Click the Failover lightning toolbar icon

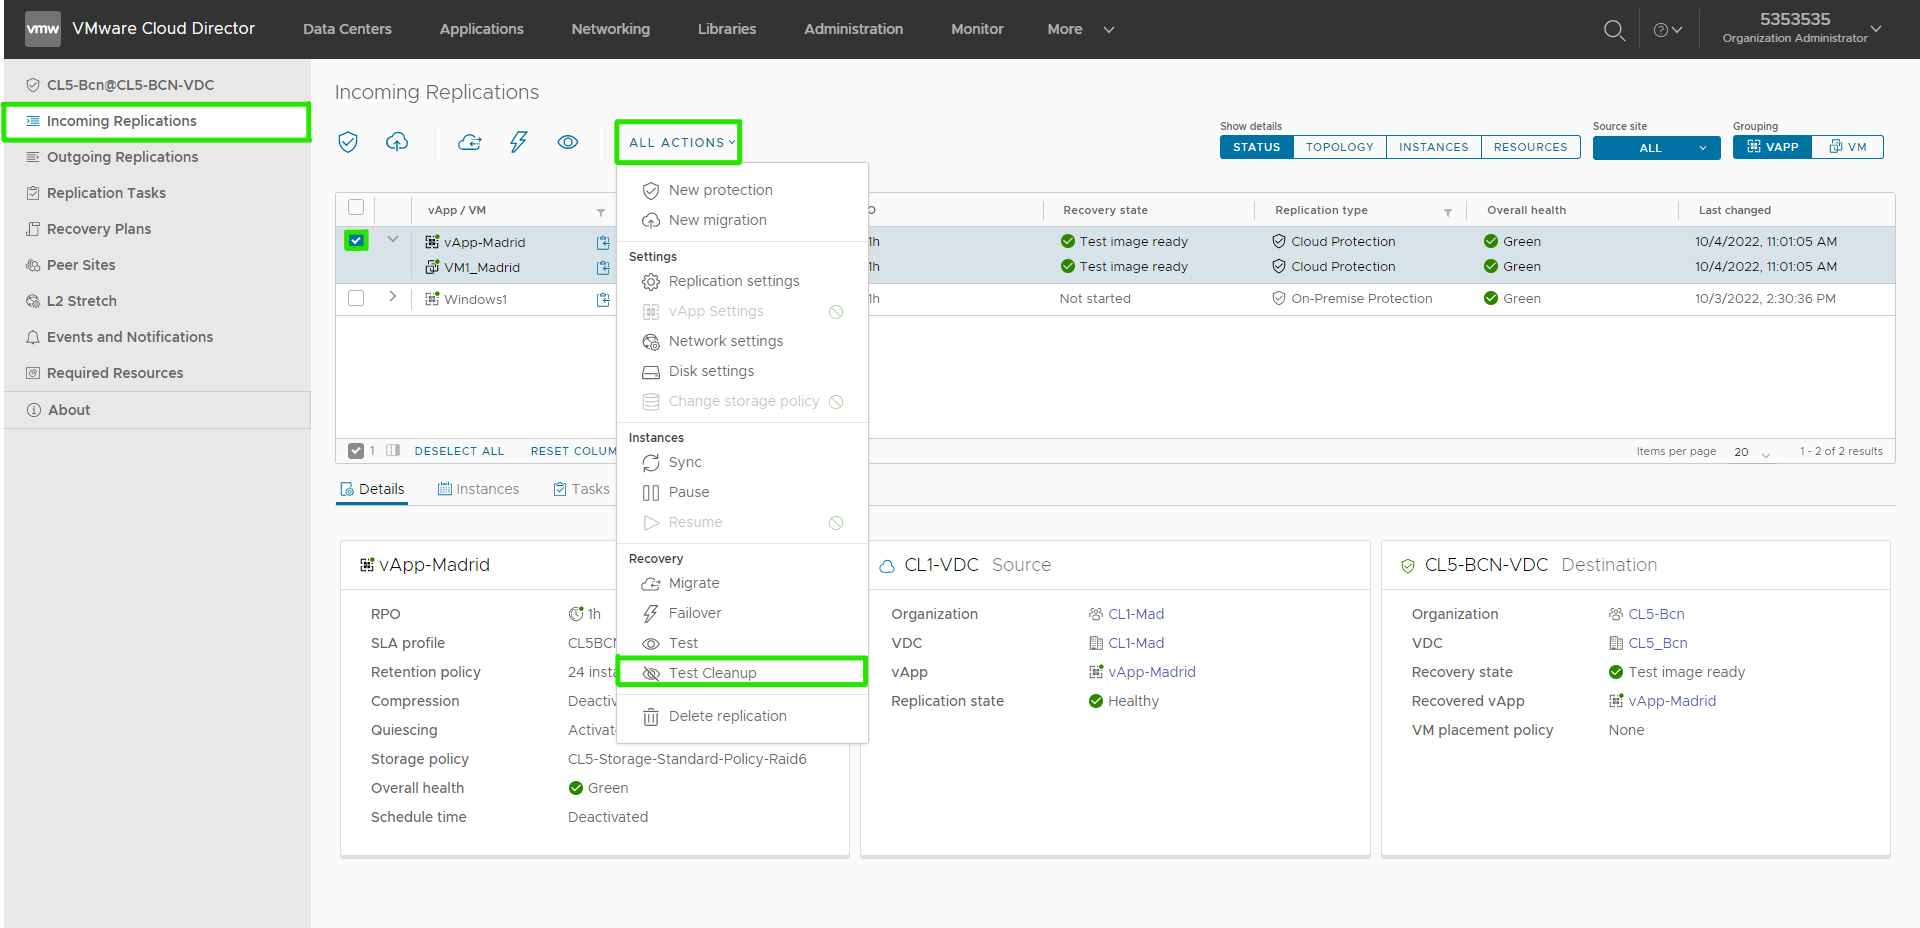tap(518, 142)
